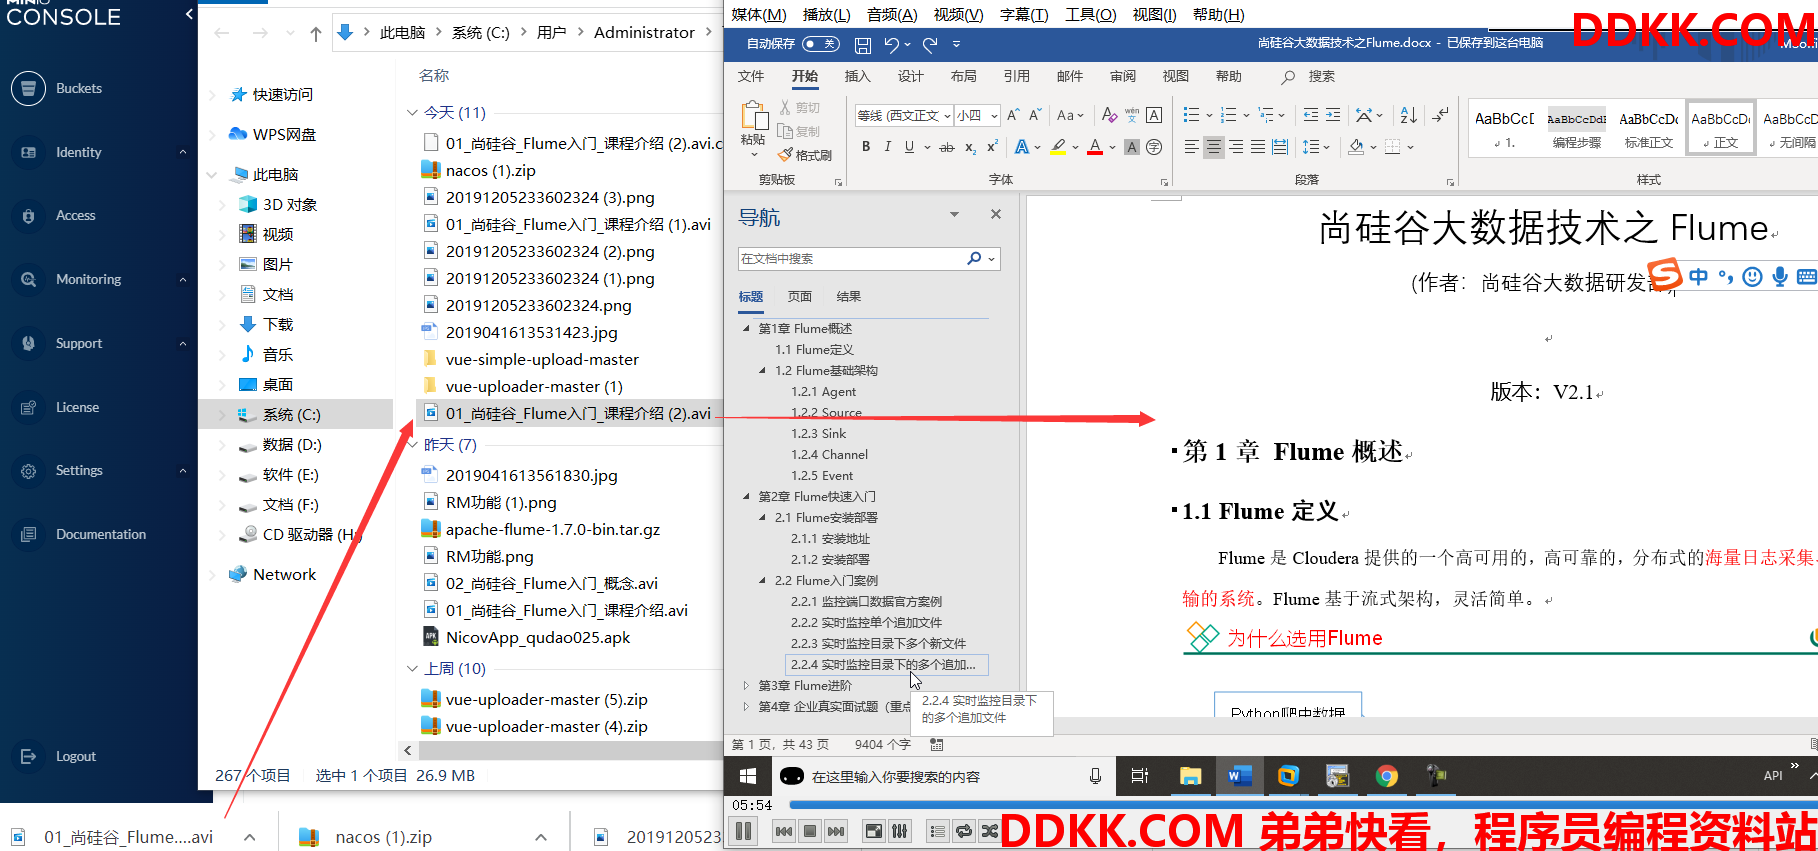Screen dimensions: 1818x851
Task: Open Buckets in MinIO console
Action: pyautogui.click(x=78, y=88)
